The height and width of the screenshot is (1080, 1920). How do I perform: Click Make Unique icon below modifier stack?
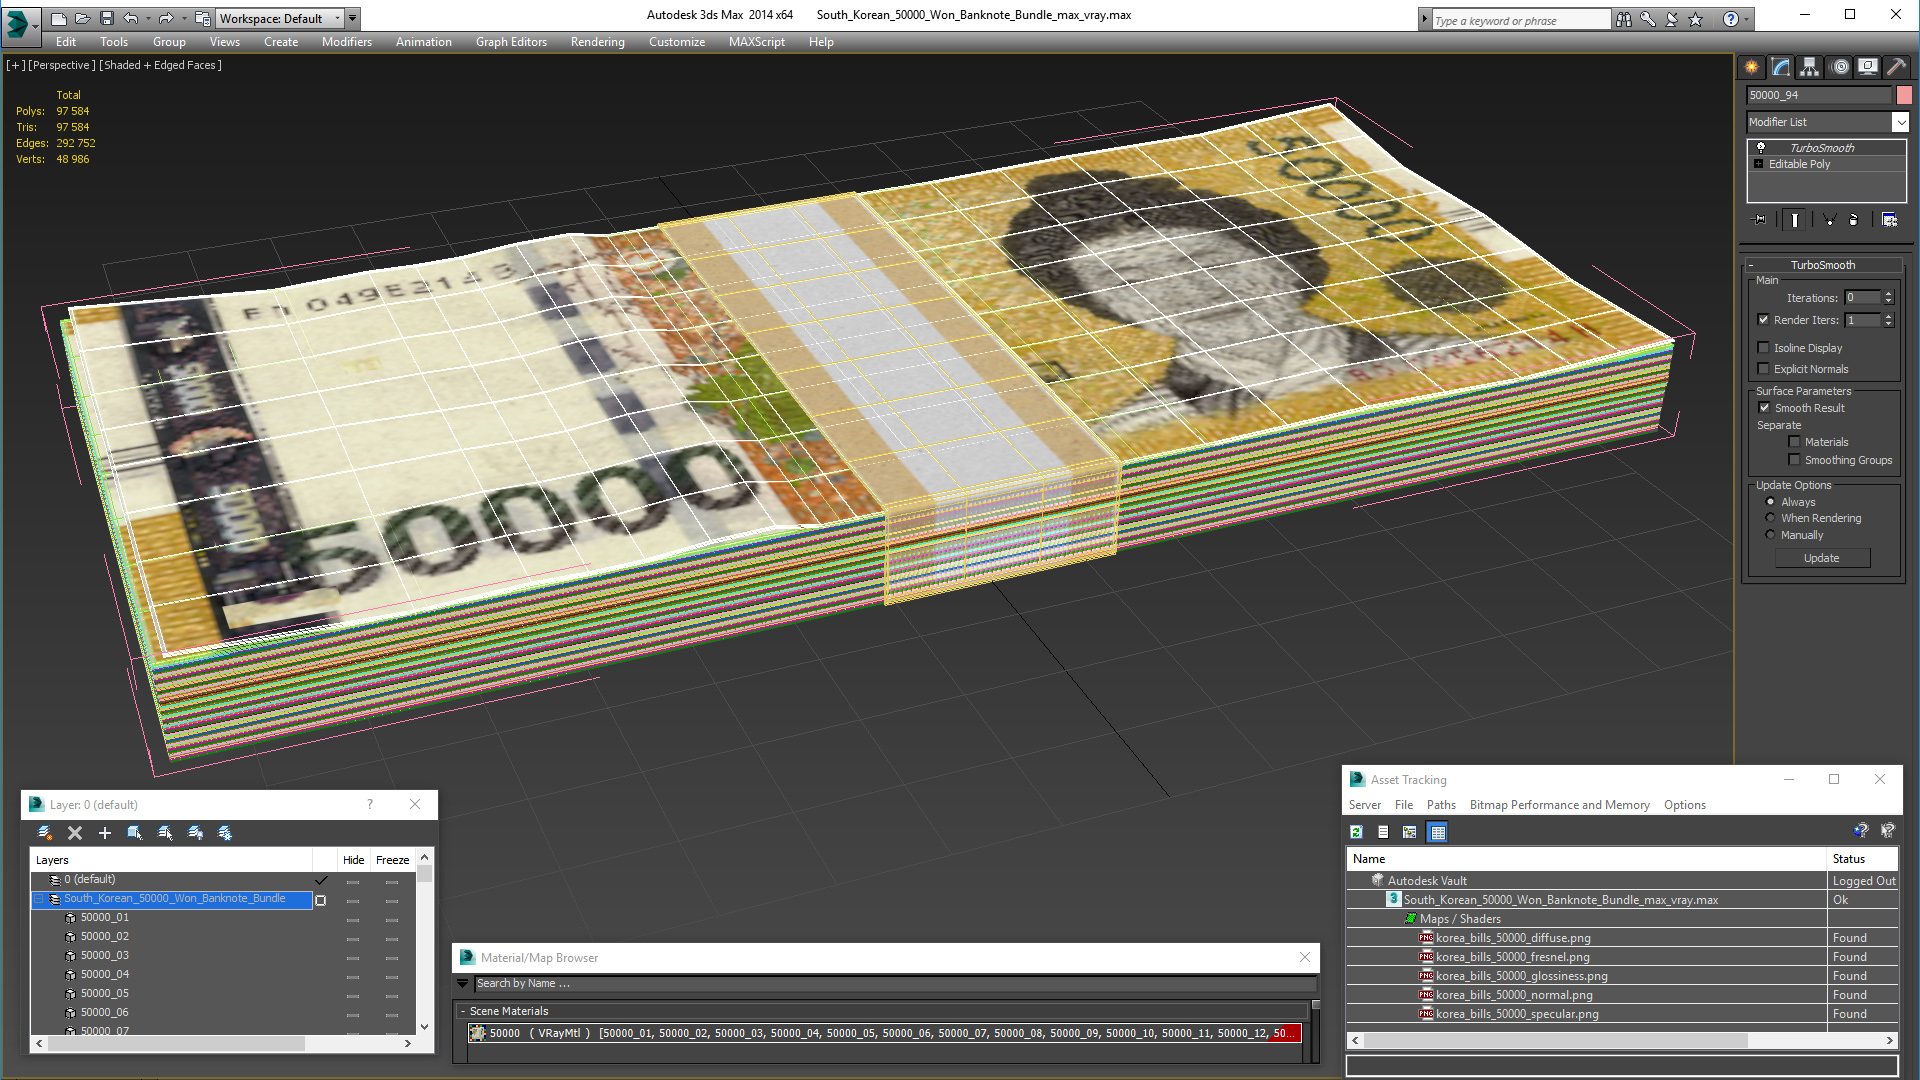coord(1829,220)
